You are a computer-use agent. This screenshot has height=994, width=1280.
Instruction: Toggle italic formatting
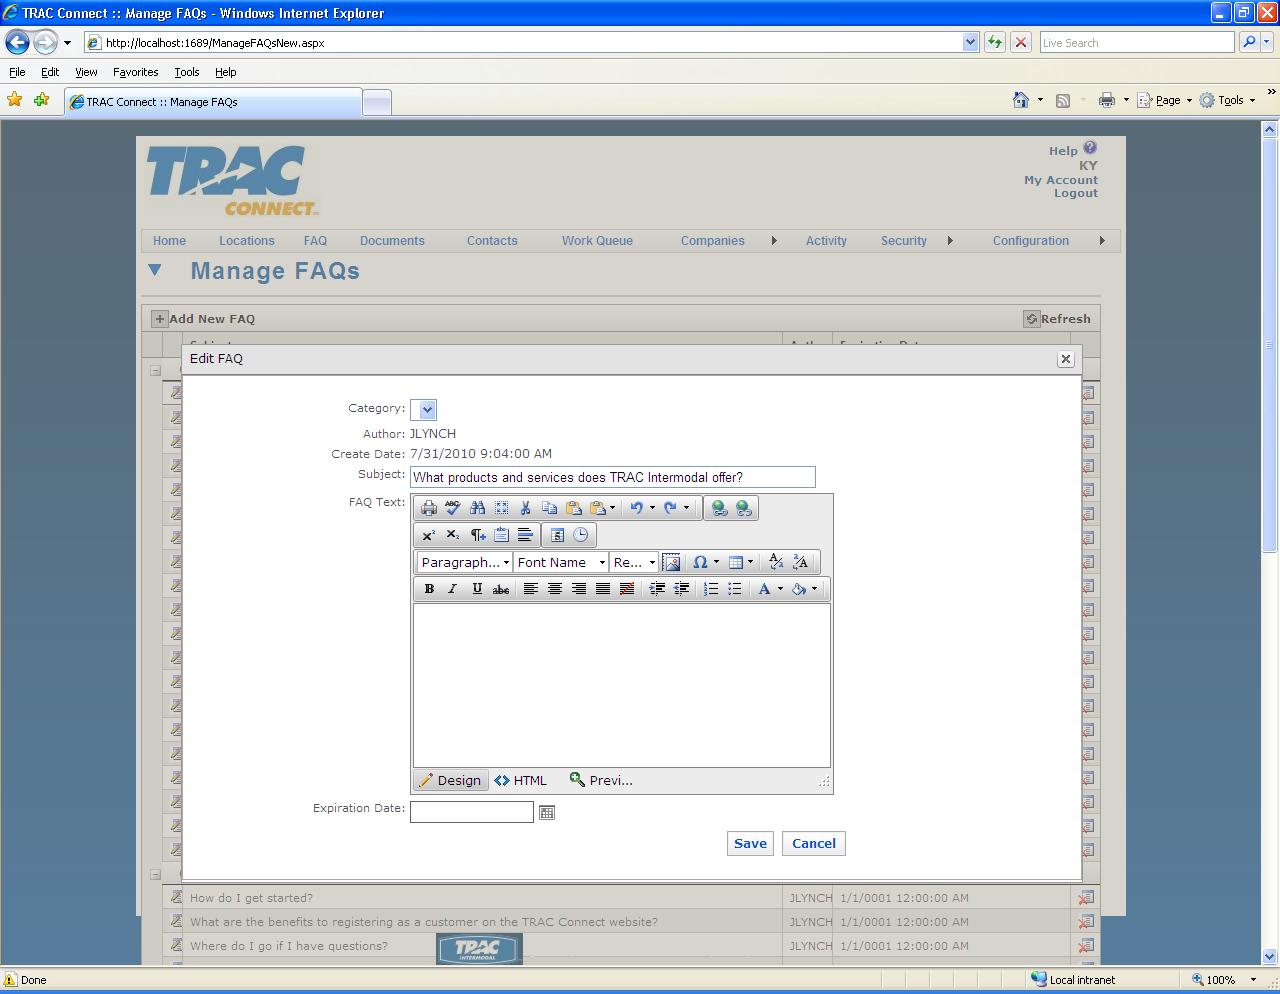453,589
